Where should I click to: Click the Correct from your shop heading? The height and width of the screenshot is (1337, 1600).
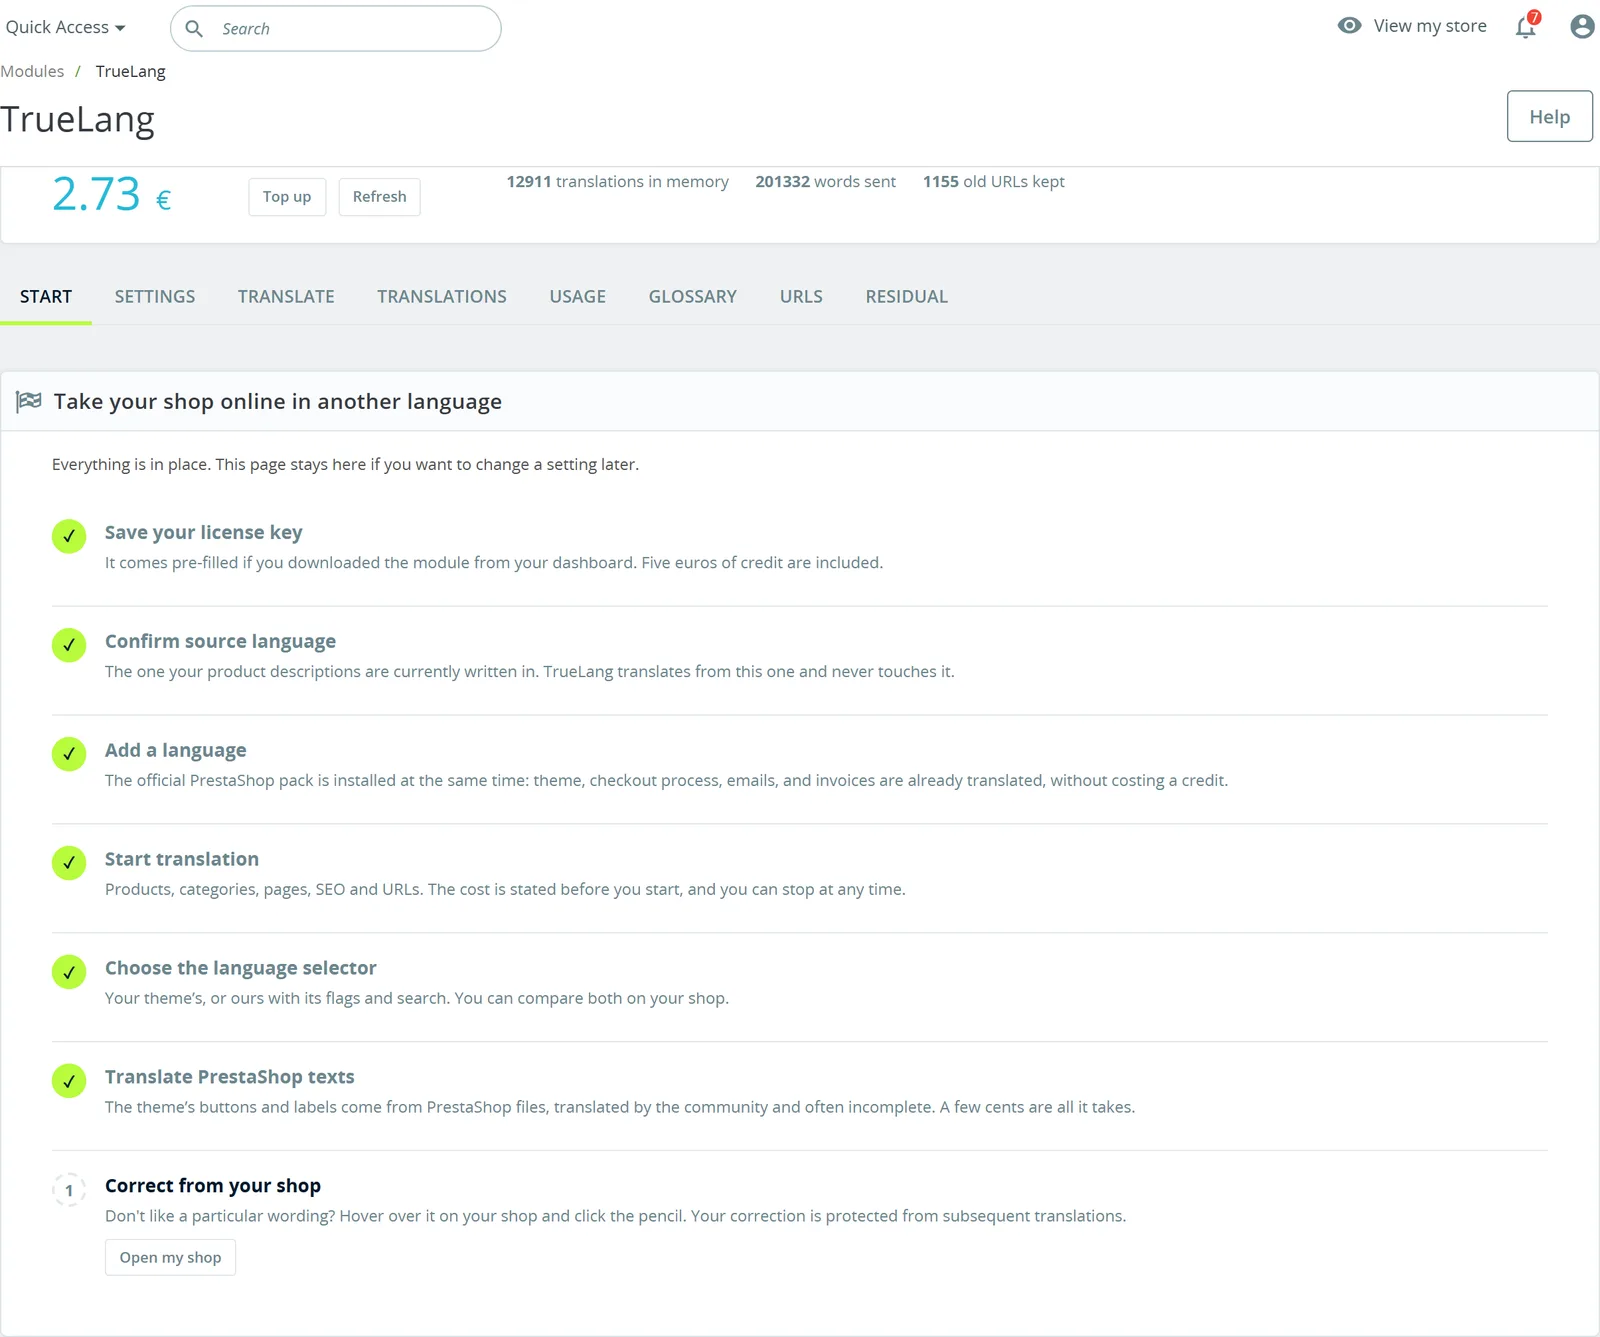click(x=213, y=1186)
